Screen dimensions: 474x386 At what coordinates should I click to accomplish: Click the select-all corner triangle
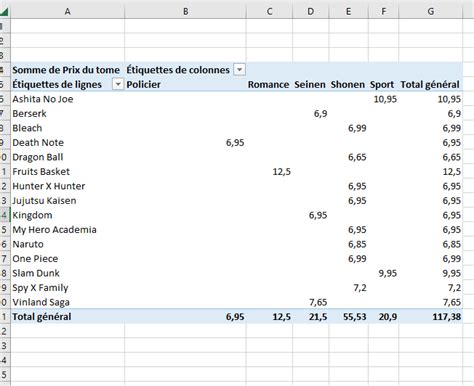[x=4, y=12]
